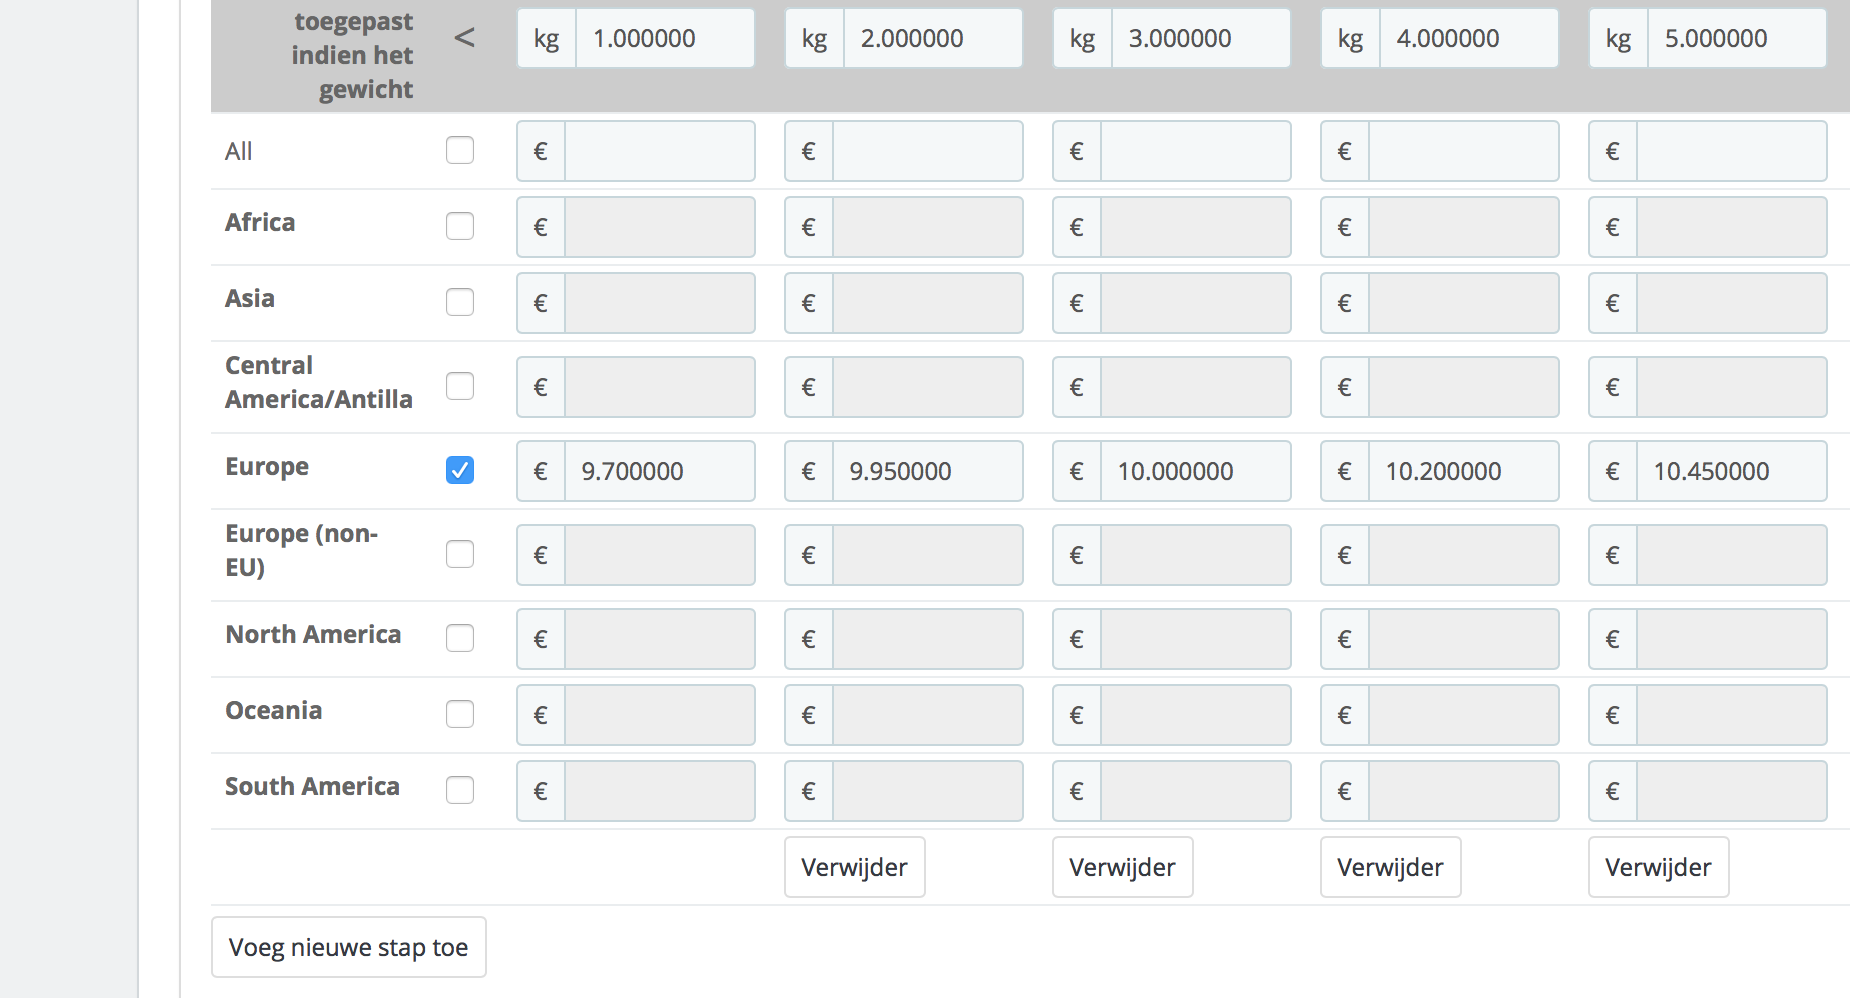Edit Europe price field showing 10.000000

click(1196, 471)
